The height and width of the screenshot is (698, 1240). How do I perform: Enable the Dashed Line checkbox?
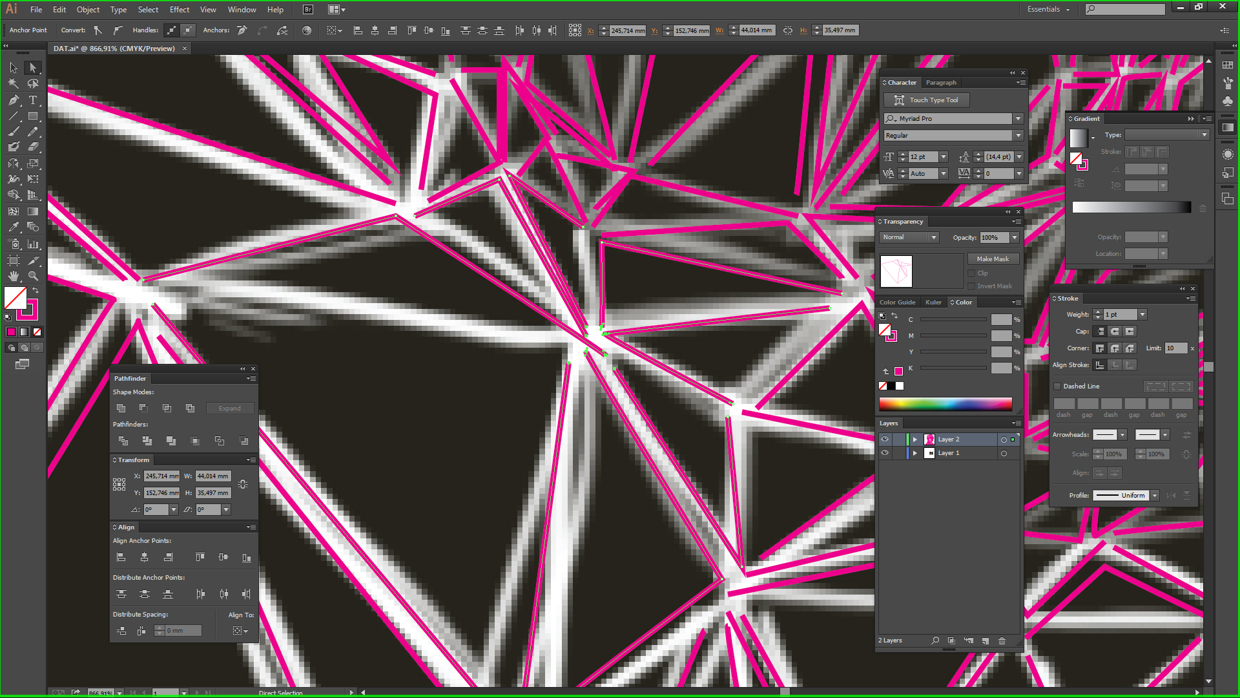[x=1058, y=386]
